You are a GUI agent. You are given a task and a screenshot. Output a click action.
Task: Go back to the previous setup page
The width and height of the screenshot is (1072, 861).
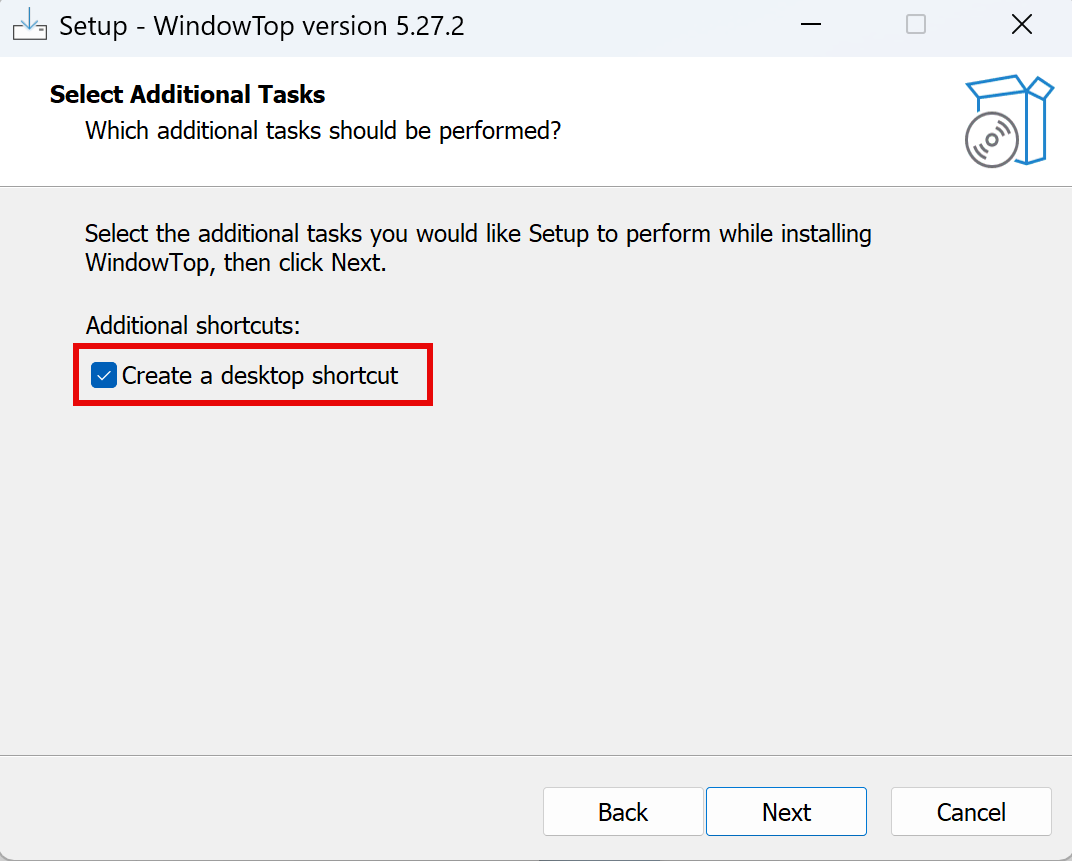point(623,812)
